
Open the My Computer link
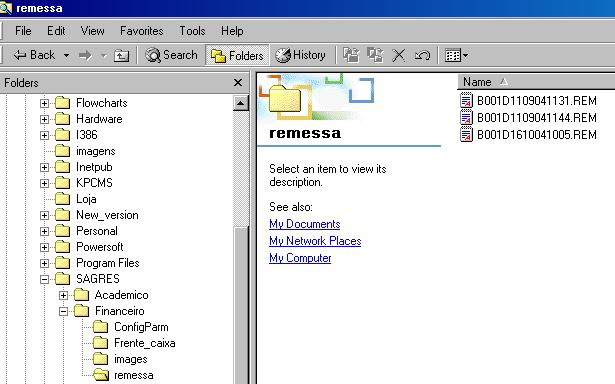click(300, 258)
